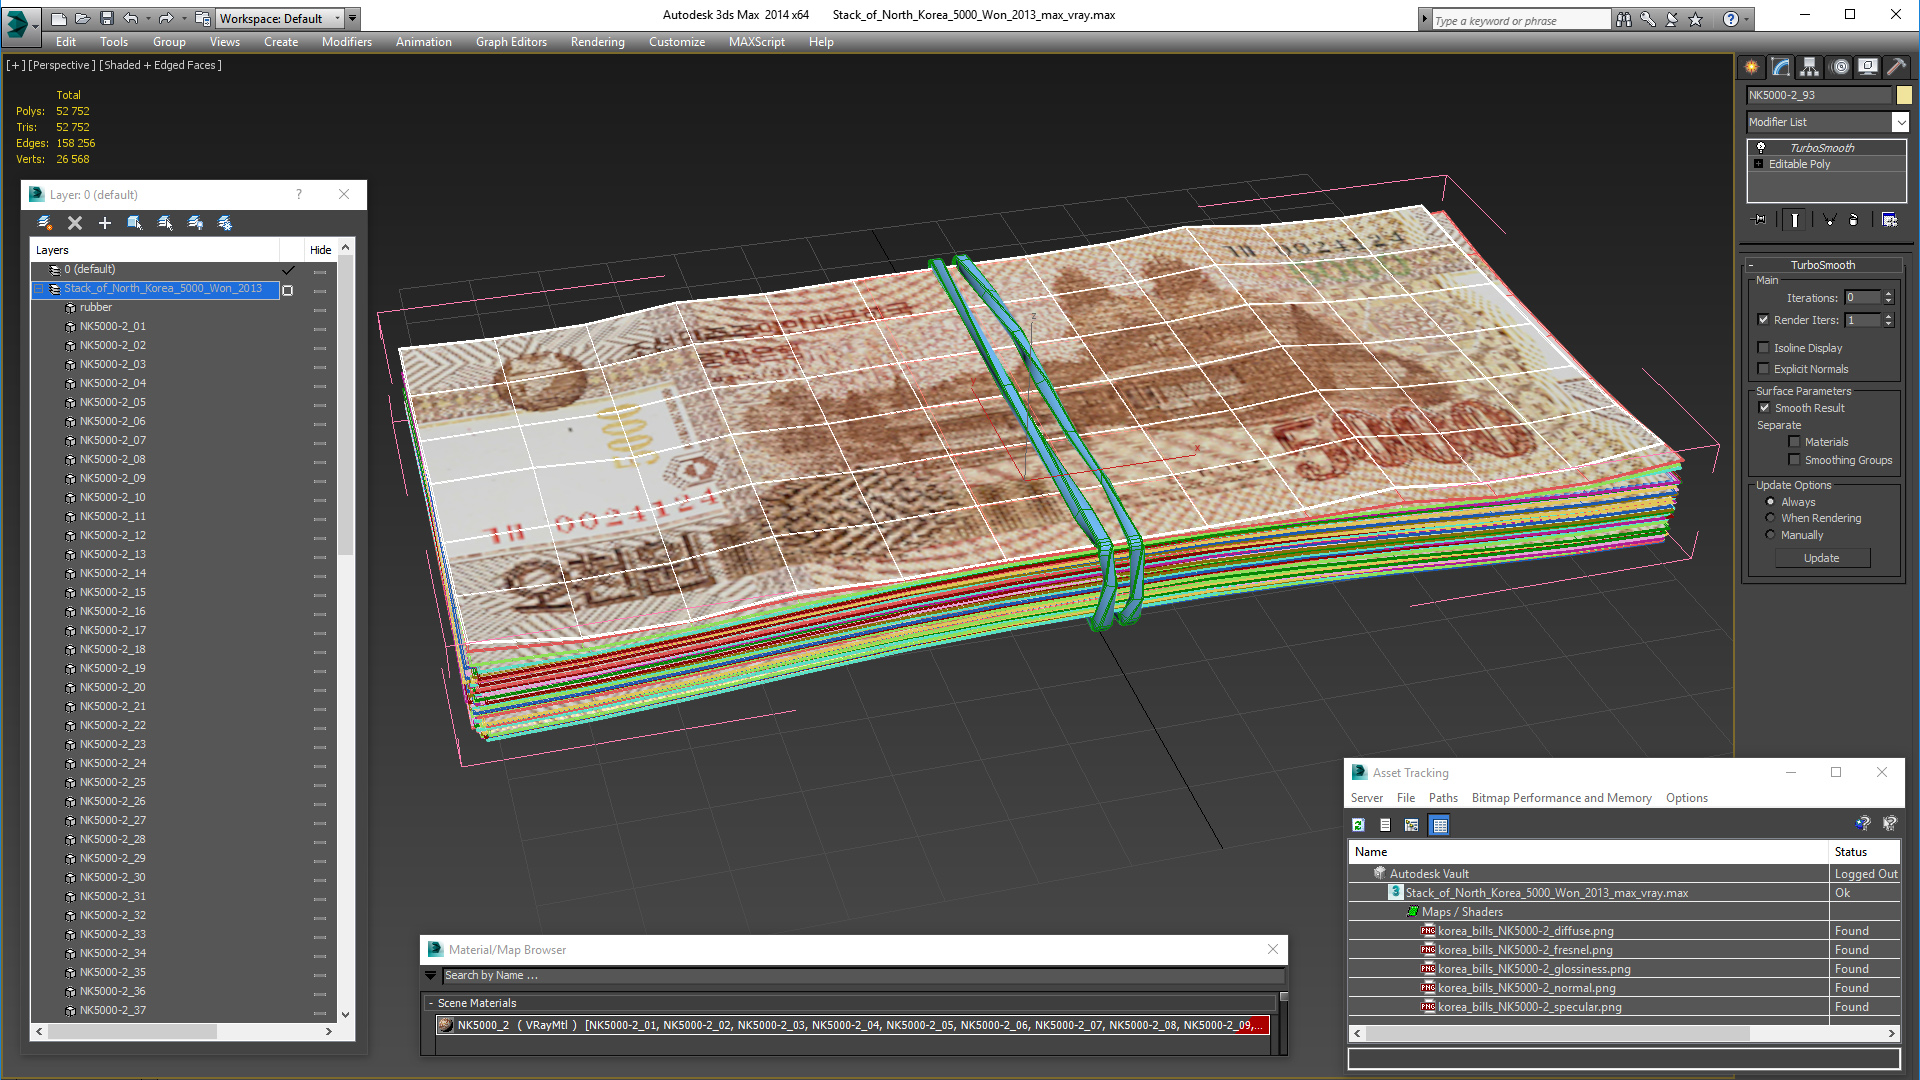Click the object color swatch next to name

coord(1904,95)
